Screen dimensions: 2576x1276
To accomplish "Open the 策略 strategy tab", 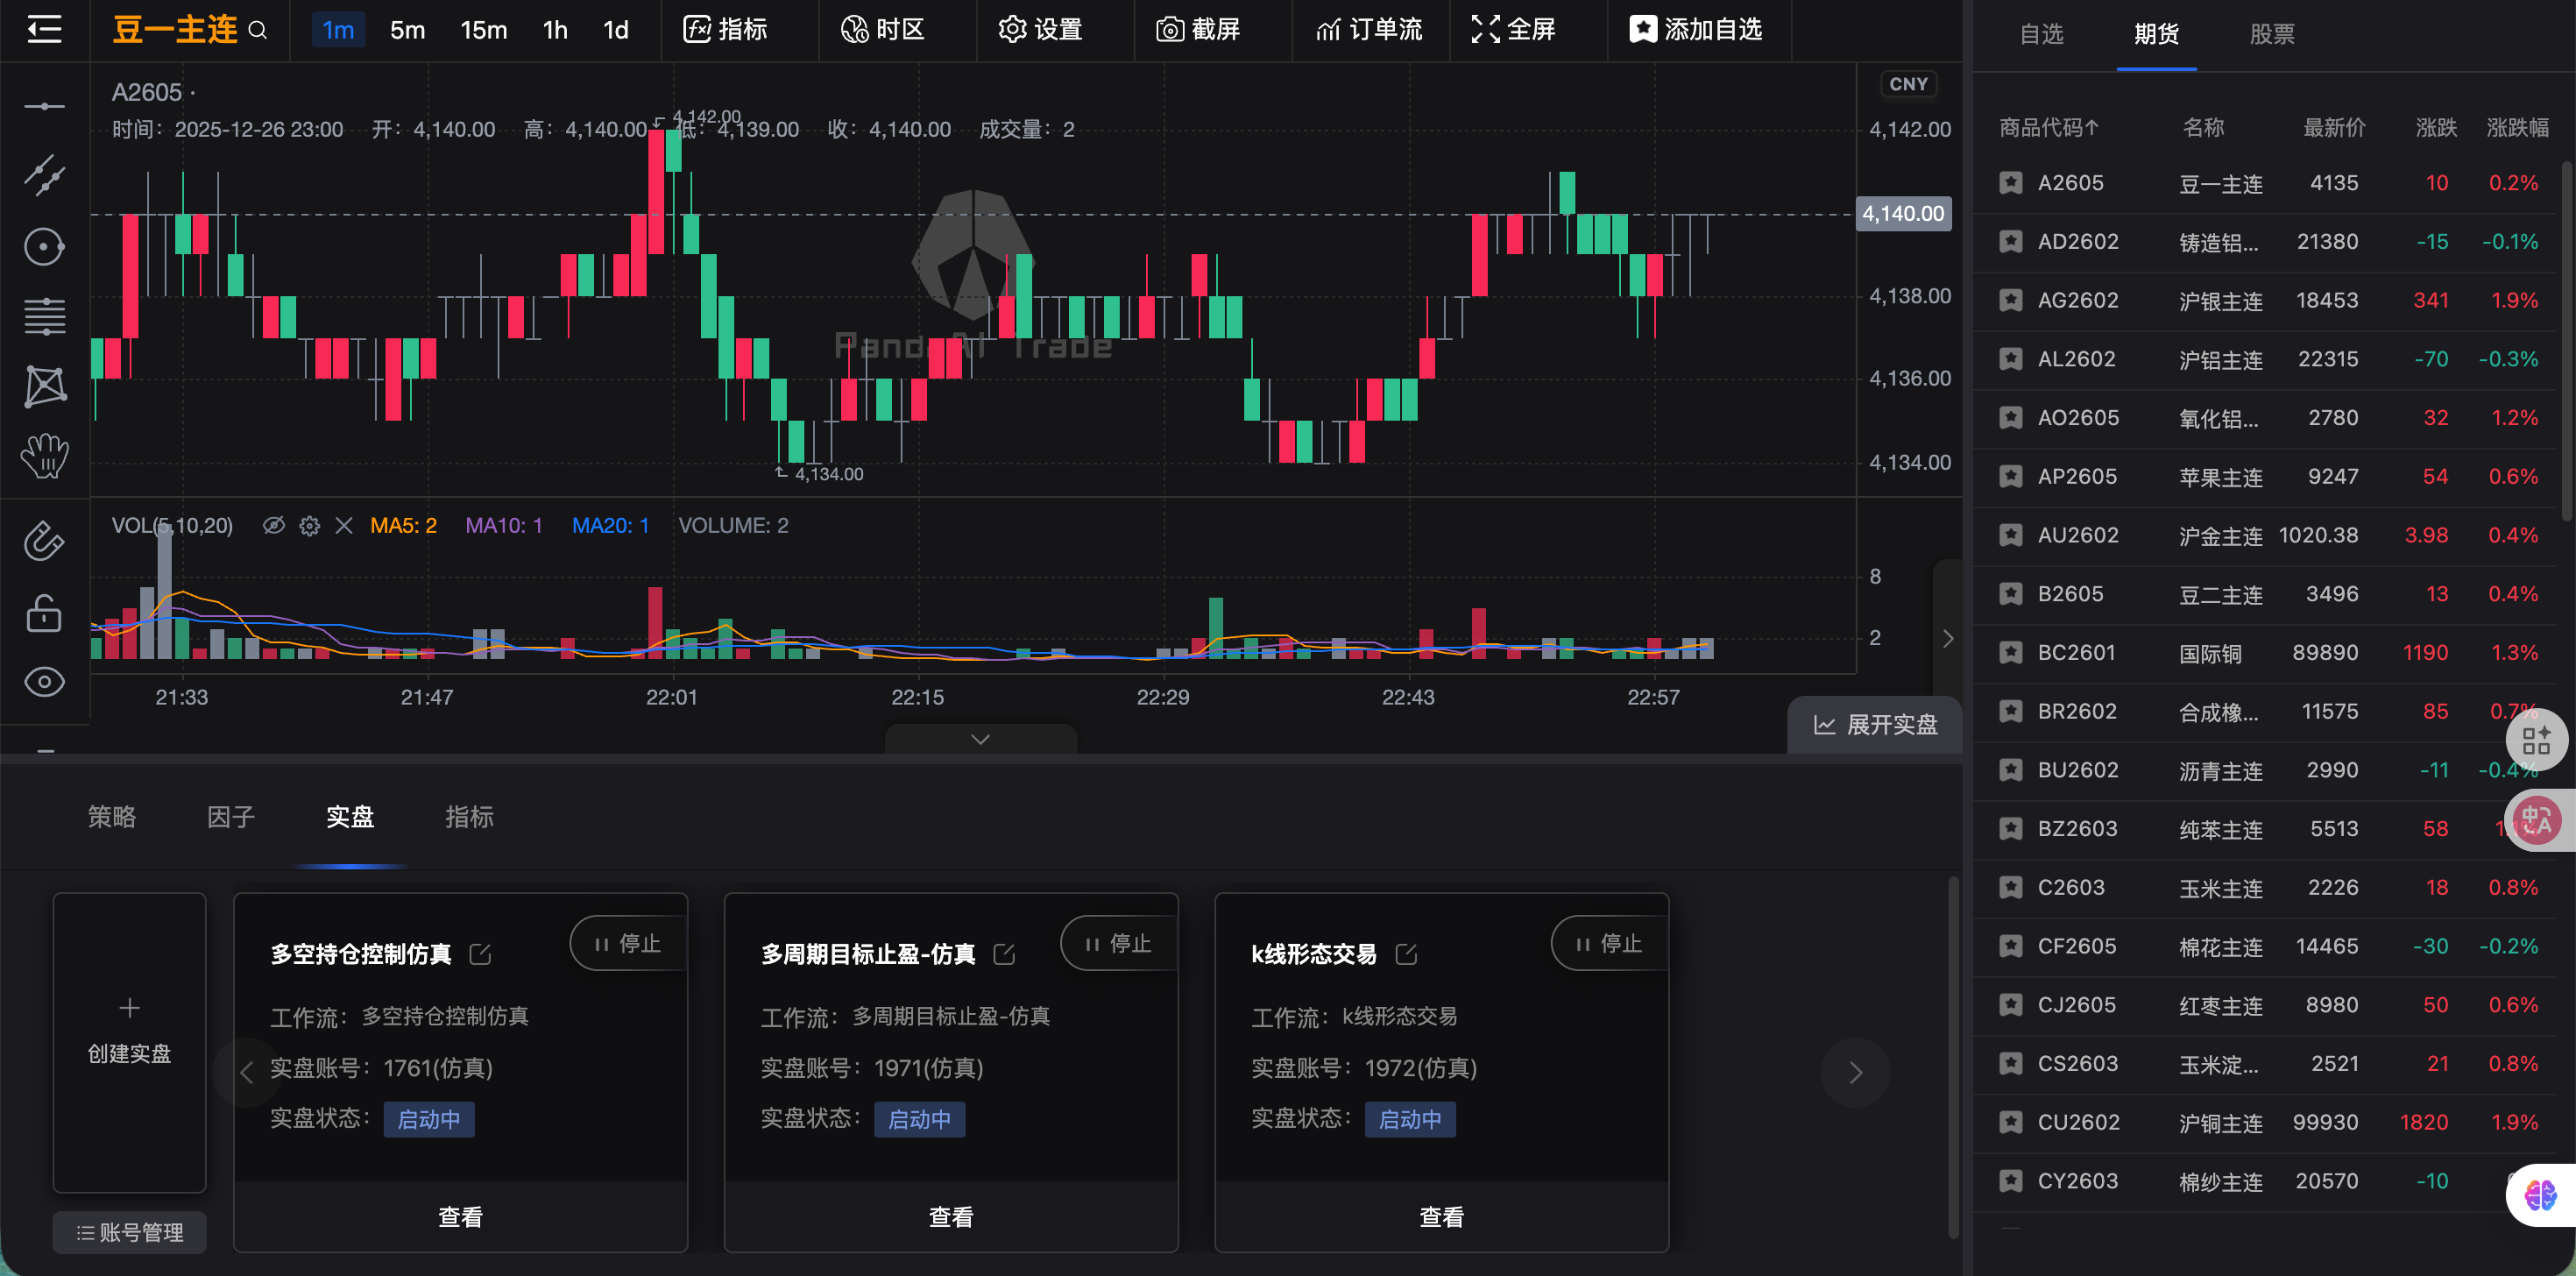I will pyautogui.click(x=112, y=817).
